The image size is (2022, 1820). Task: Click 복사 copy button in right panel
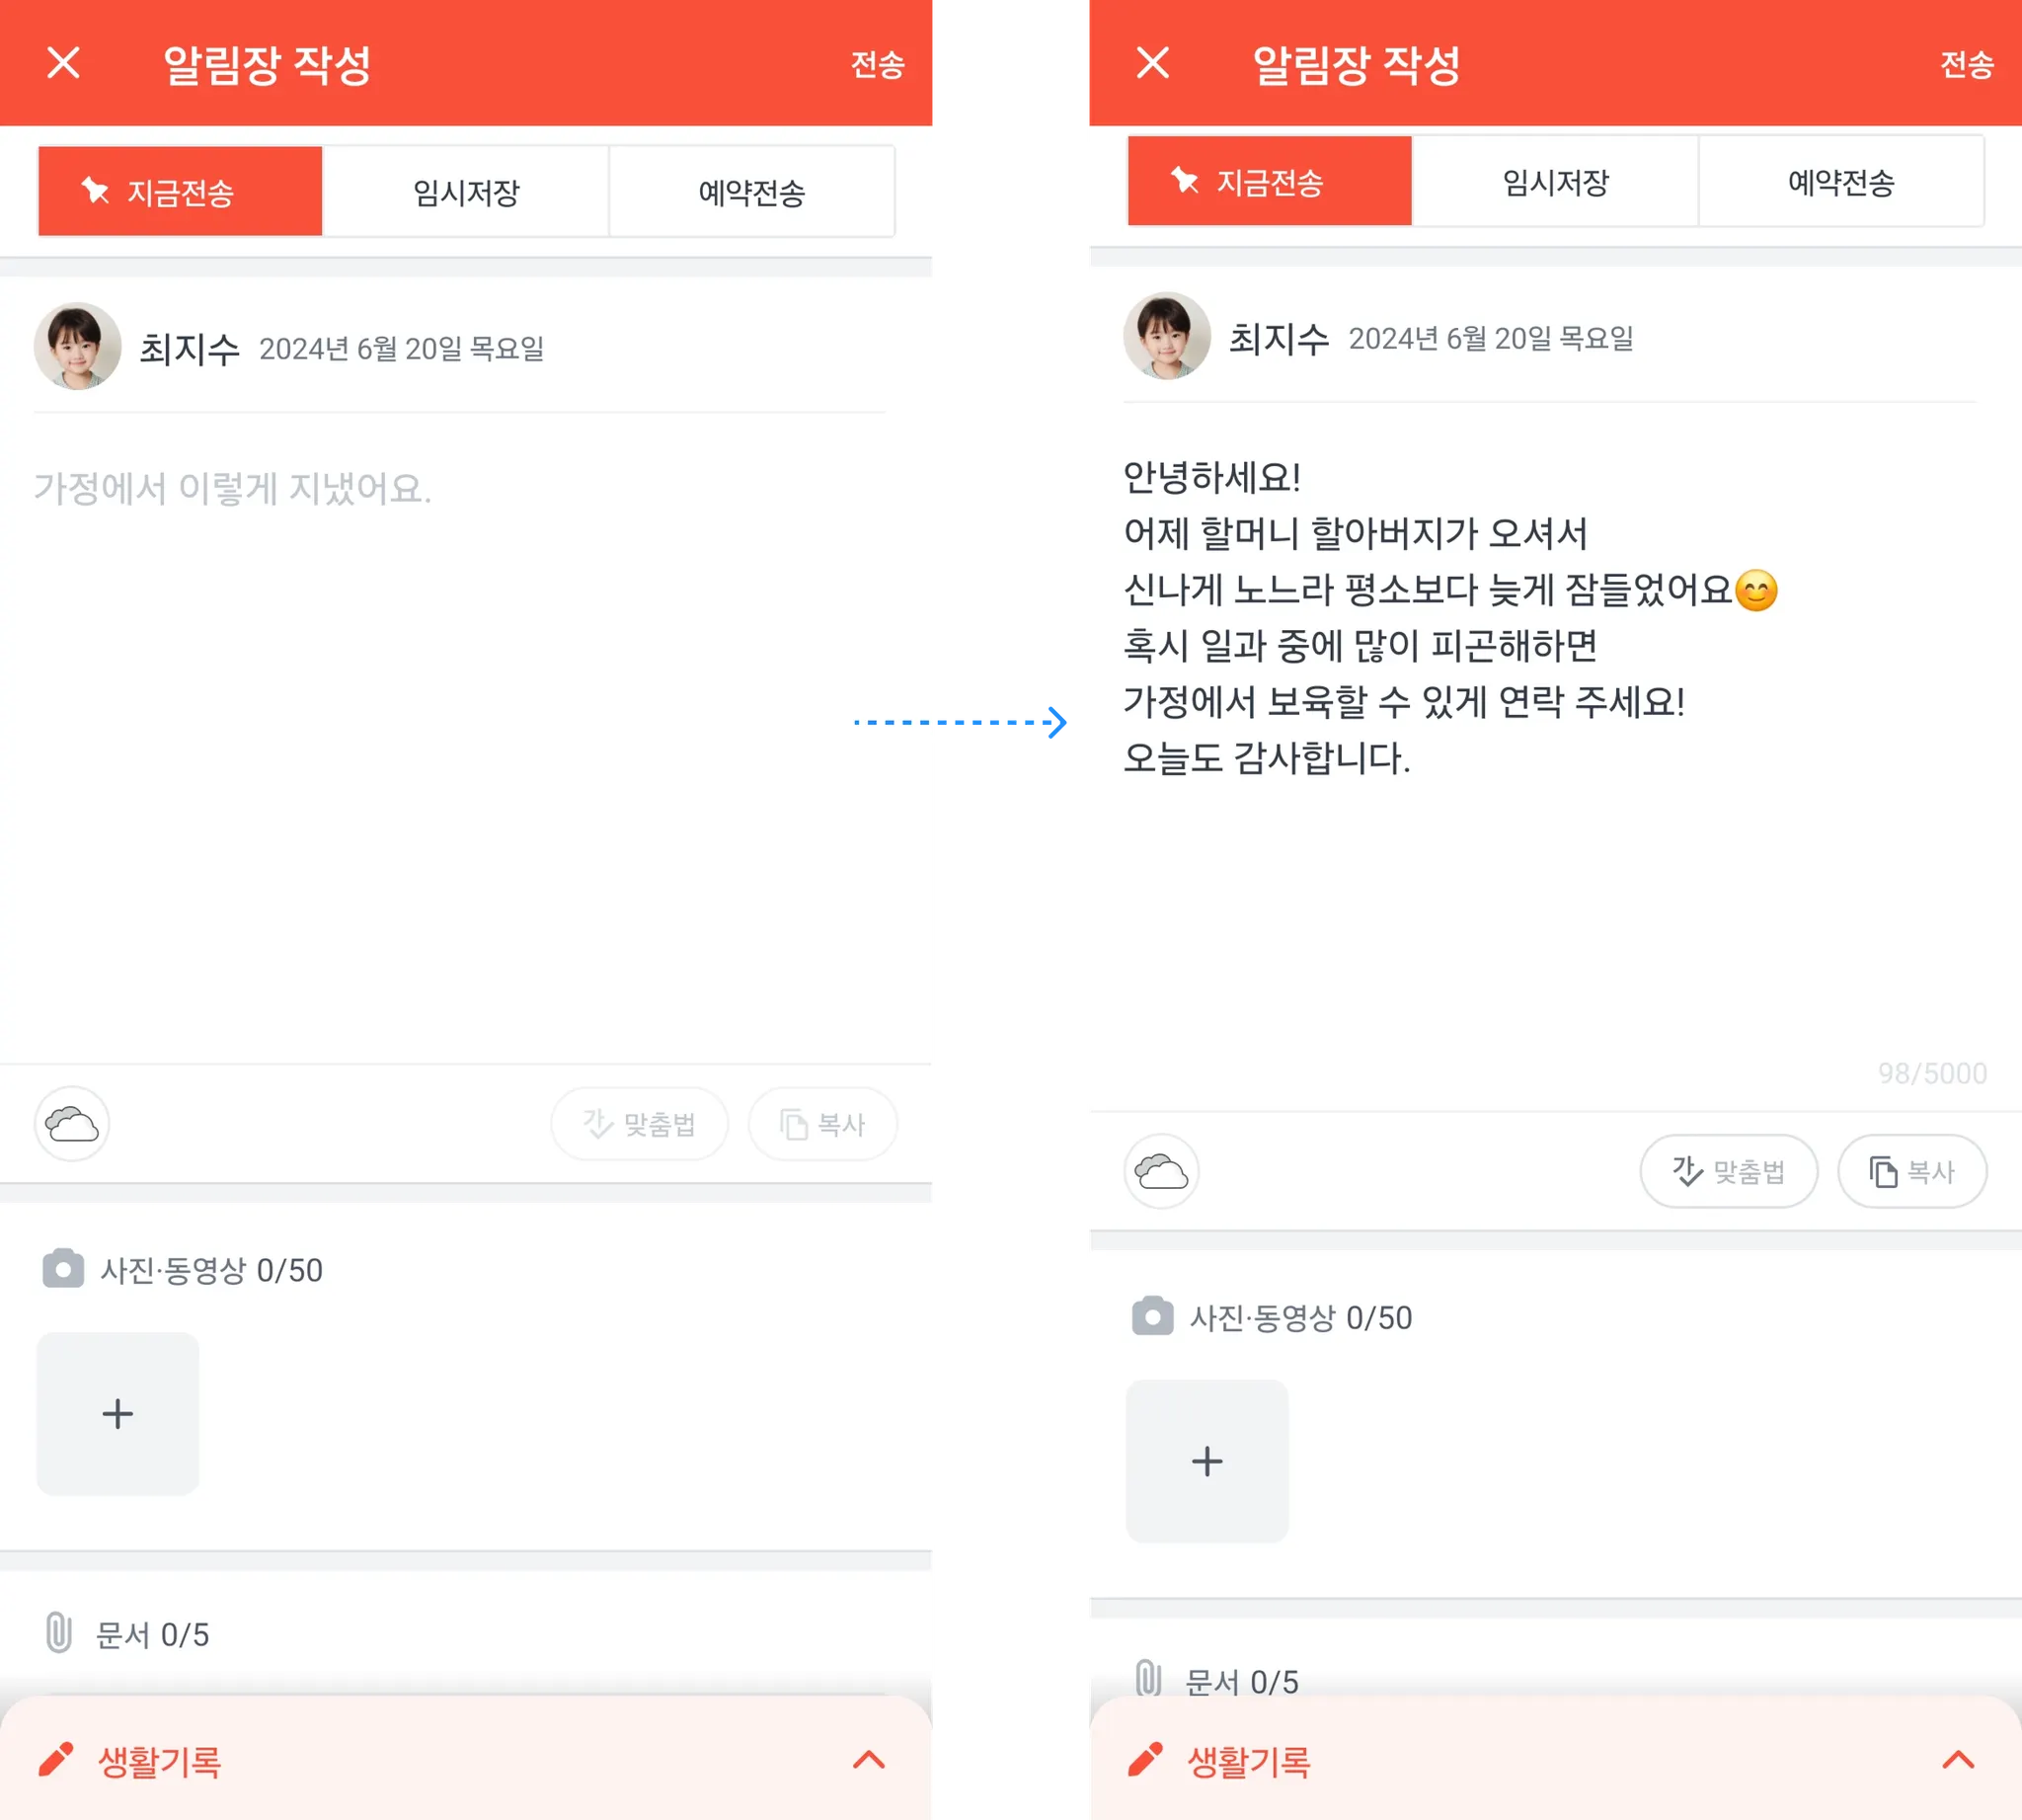pyautogui.click(x=1912, y=1171)
